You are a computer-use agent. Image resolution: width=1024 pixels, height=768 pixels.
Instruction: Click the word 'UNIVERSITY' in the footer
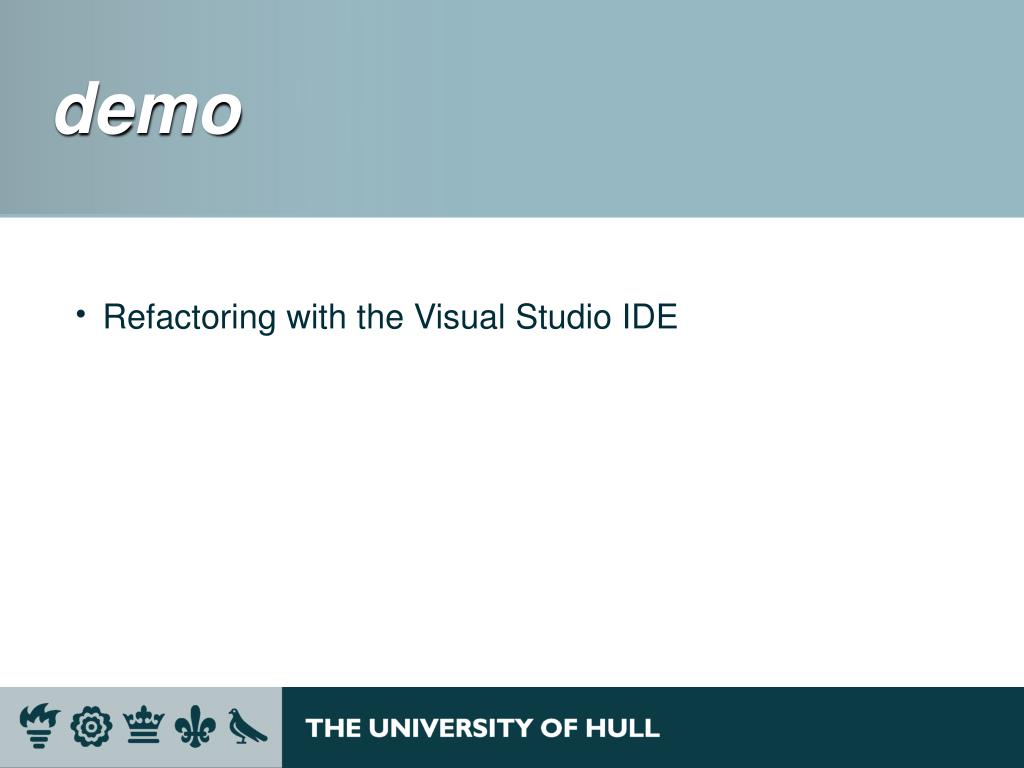pyautogui.click(x=450, y=728)
